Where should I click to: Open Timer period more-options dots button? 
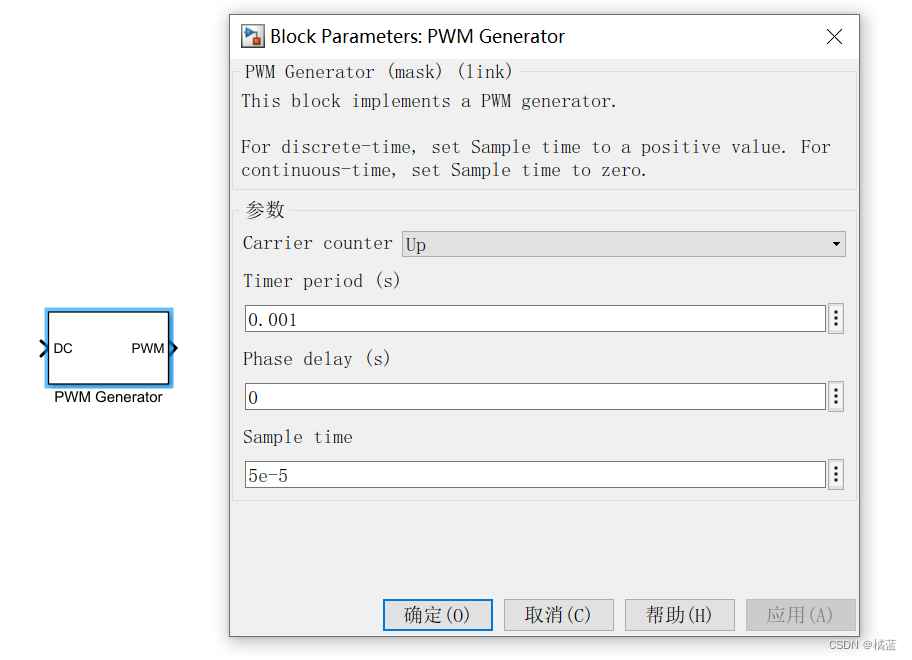coord(836,318)
